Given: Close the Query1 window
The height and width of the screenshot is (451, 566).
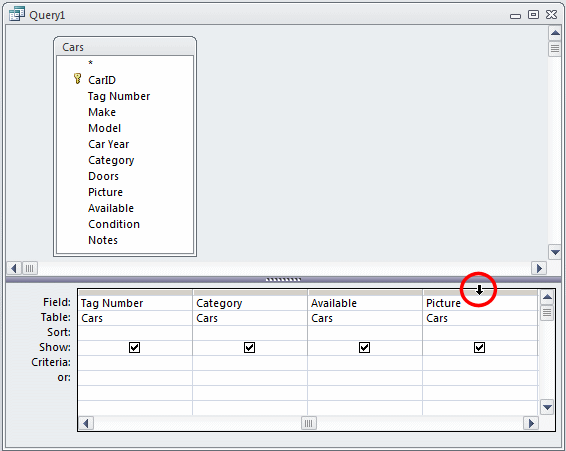Looking at the screenshot, I should coord(551,14).
